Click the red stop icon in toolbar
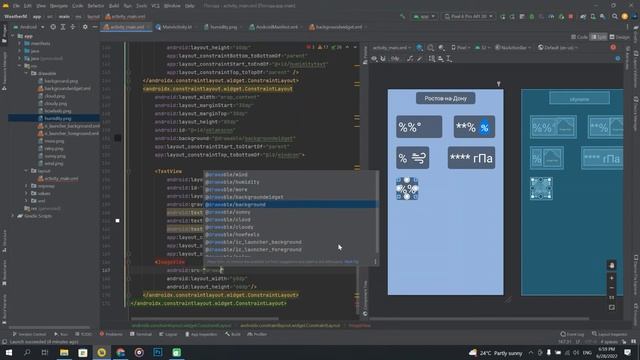This screenshot has width=640, height=360. [571, 16]
